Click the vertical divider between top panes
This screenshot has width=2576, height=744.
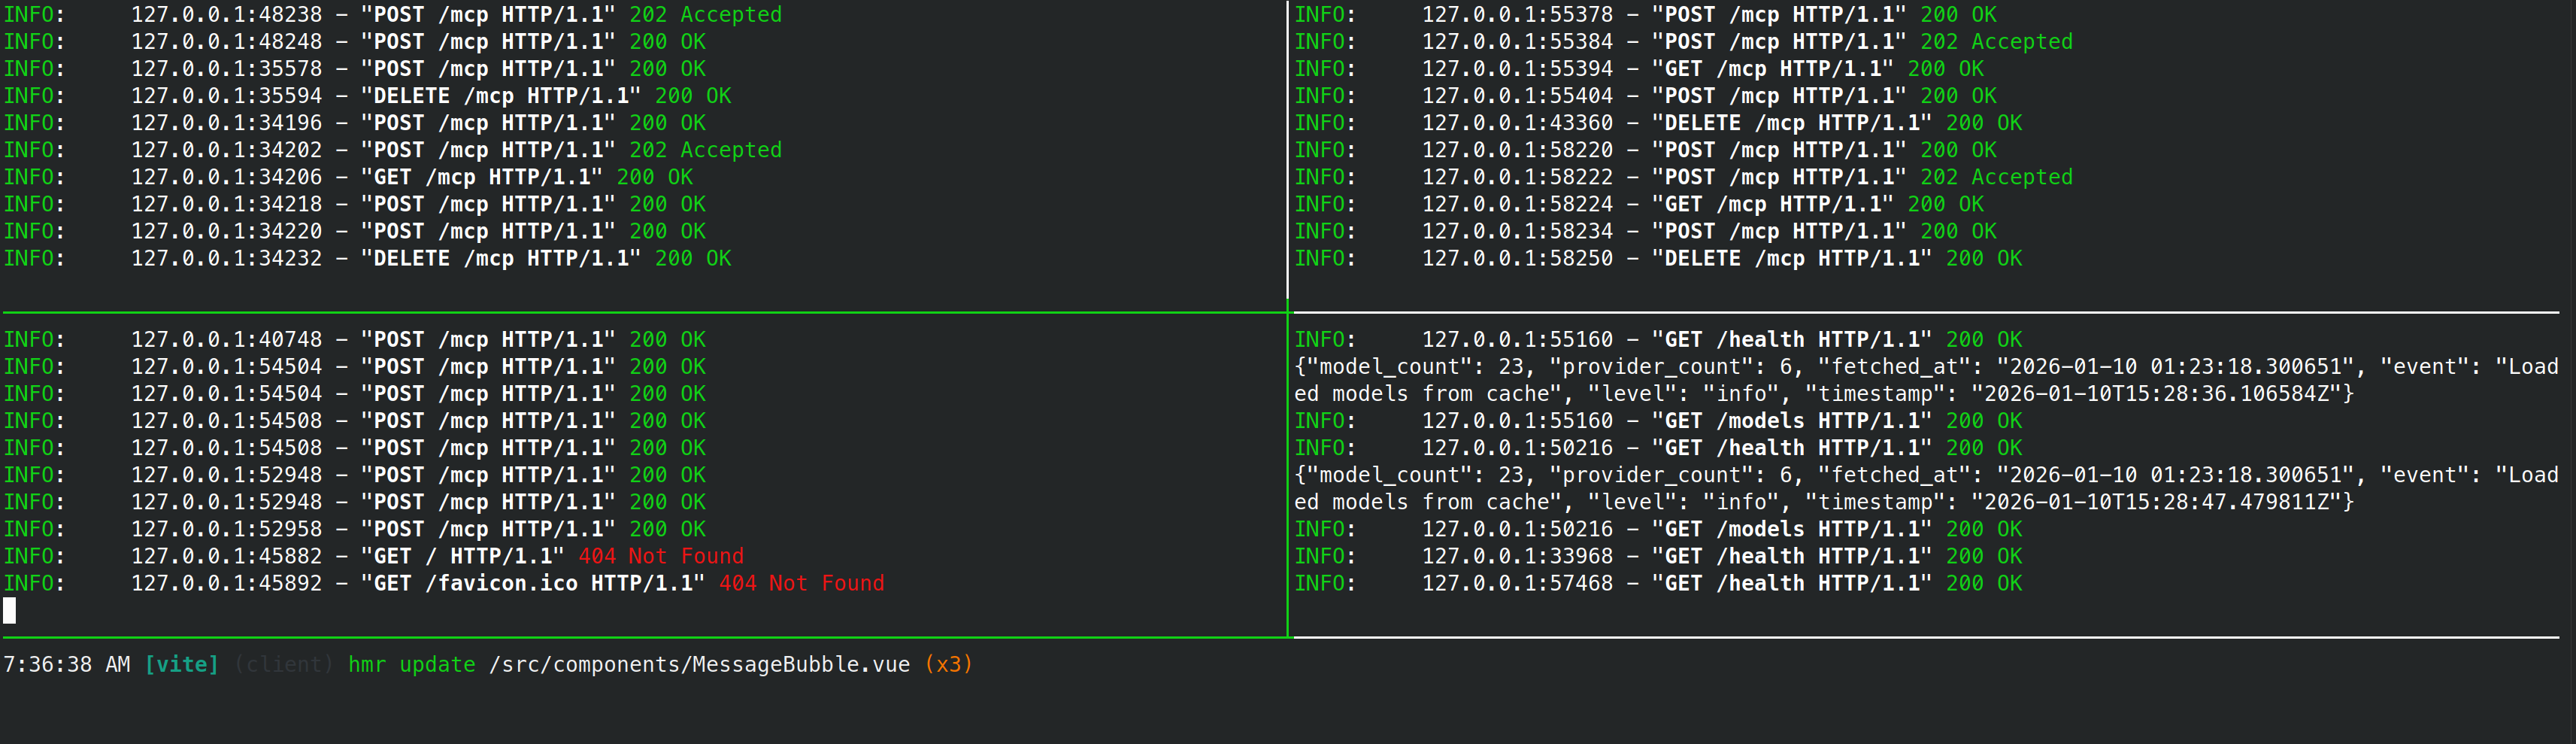tap(1287, 150)
